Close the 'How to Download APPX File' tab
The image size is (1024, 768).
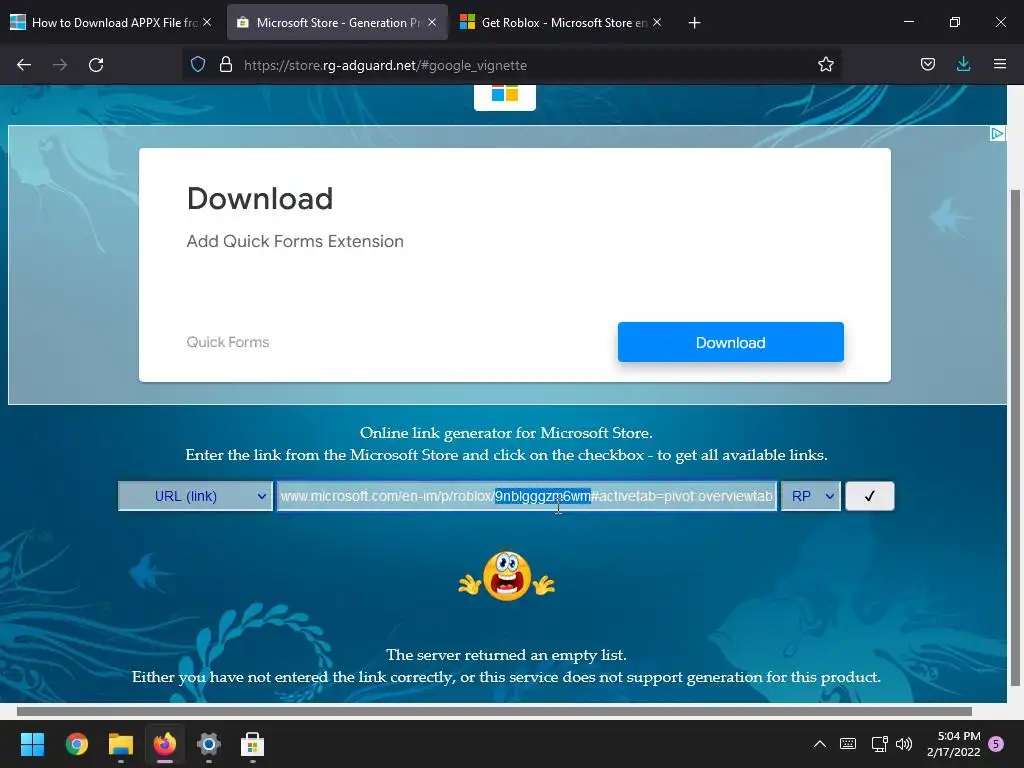click(x=207, y=22)
